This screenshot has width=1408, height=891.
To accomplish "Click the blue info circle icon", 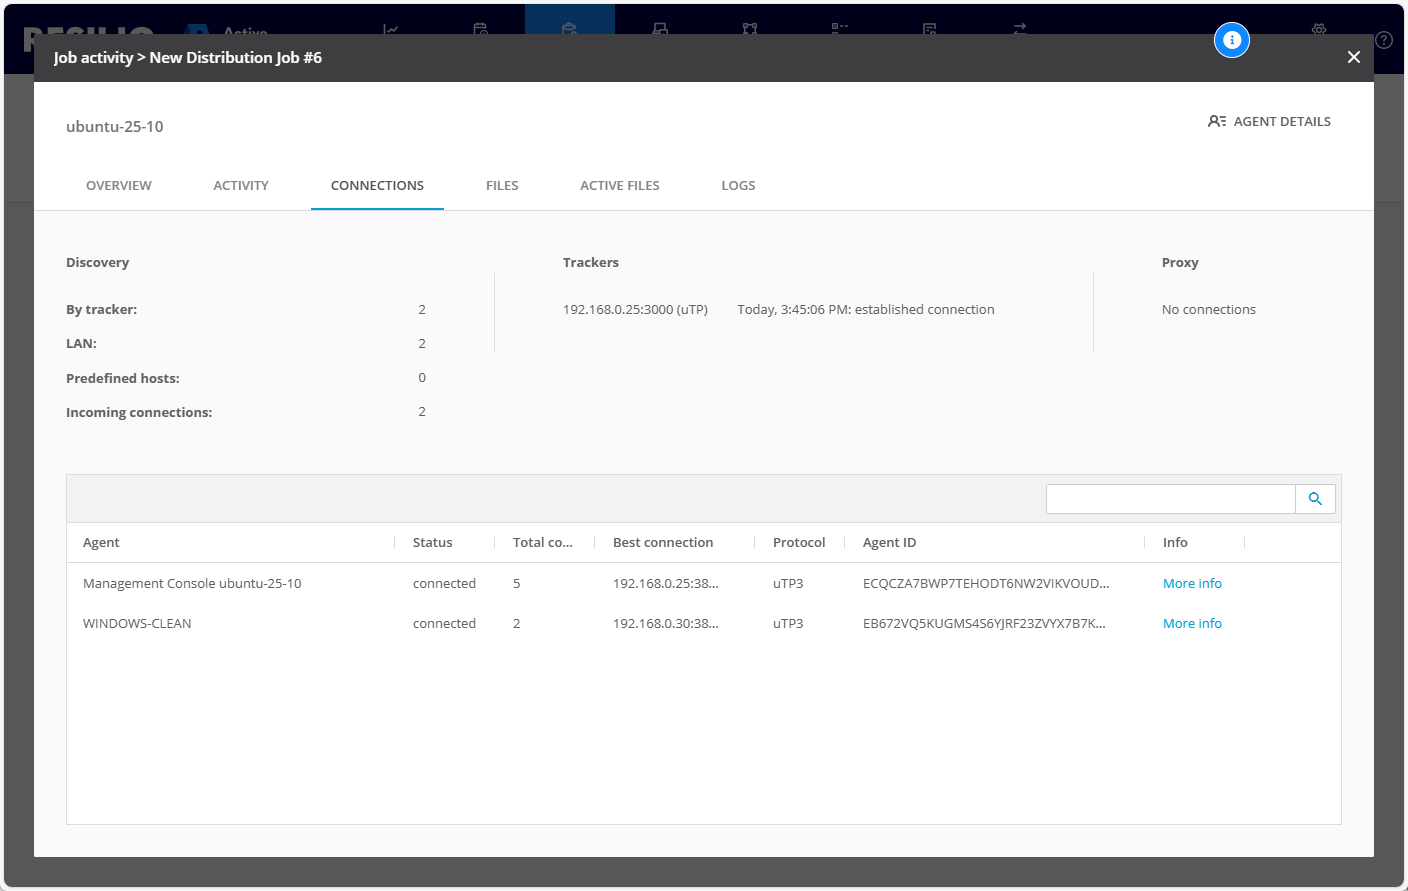I will [1232, 40].
